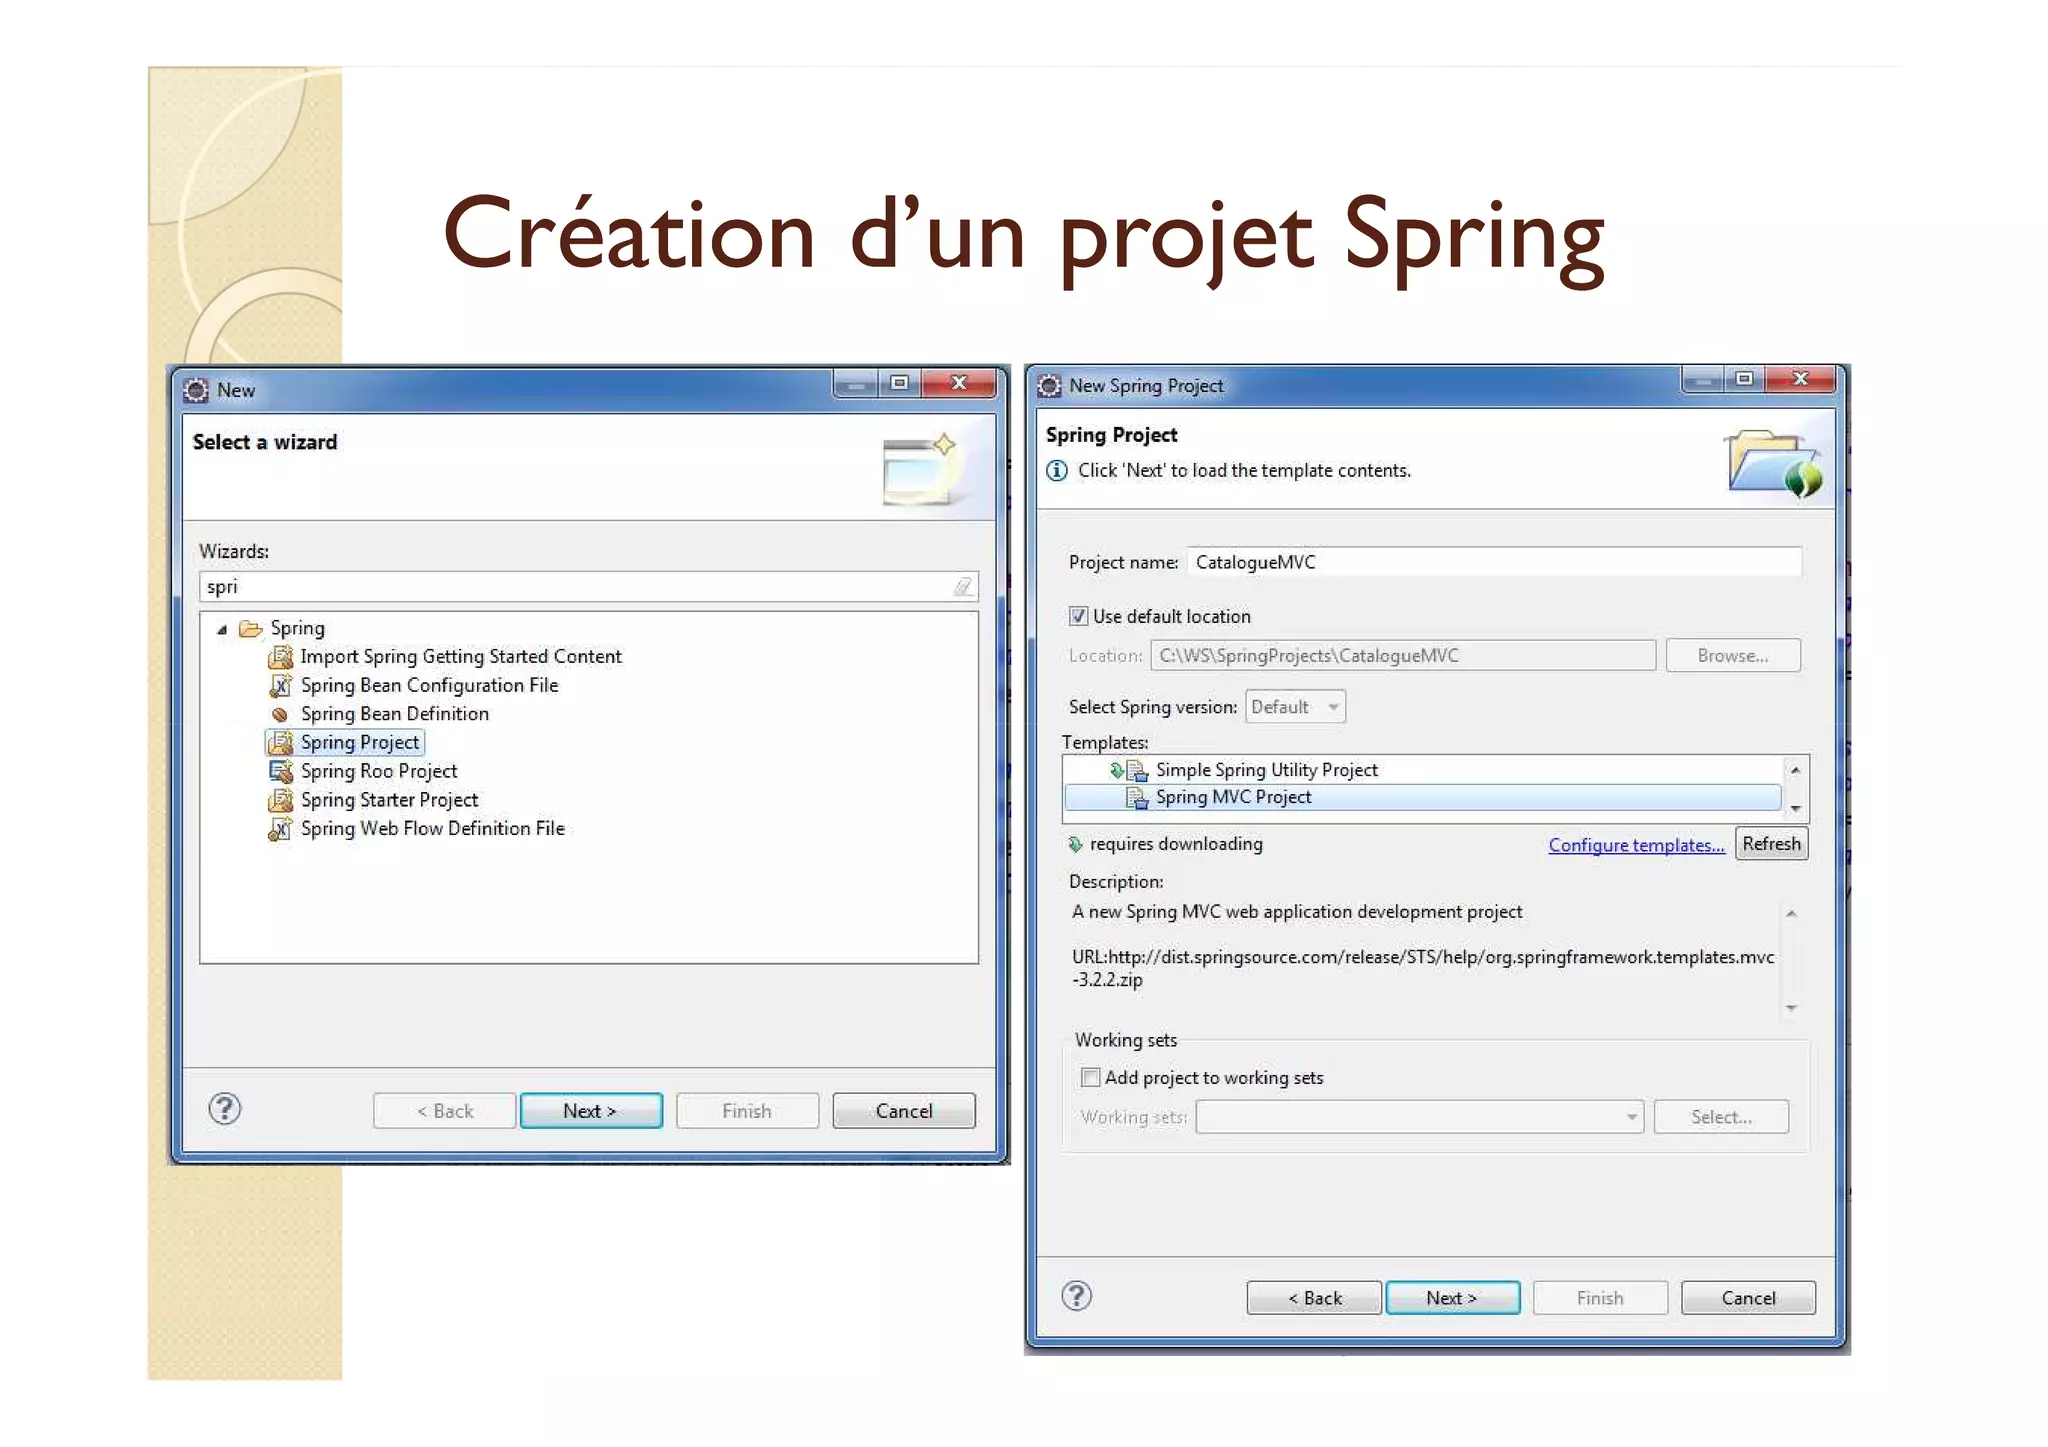Open help in the New wizard dialog
The height and width of the screenshot is (1447, 2048).
coord(225,1108)
